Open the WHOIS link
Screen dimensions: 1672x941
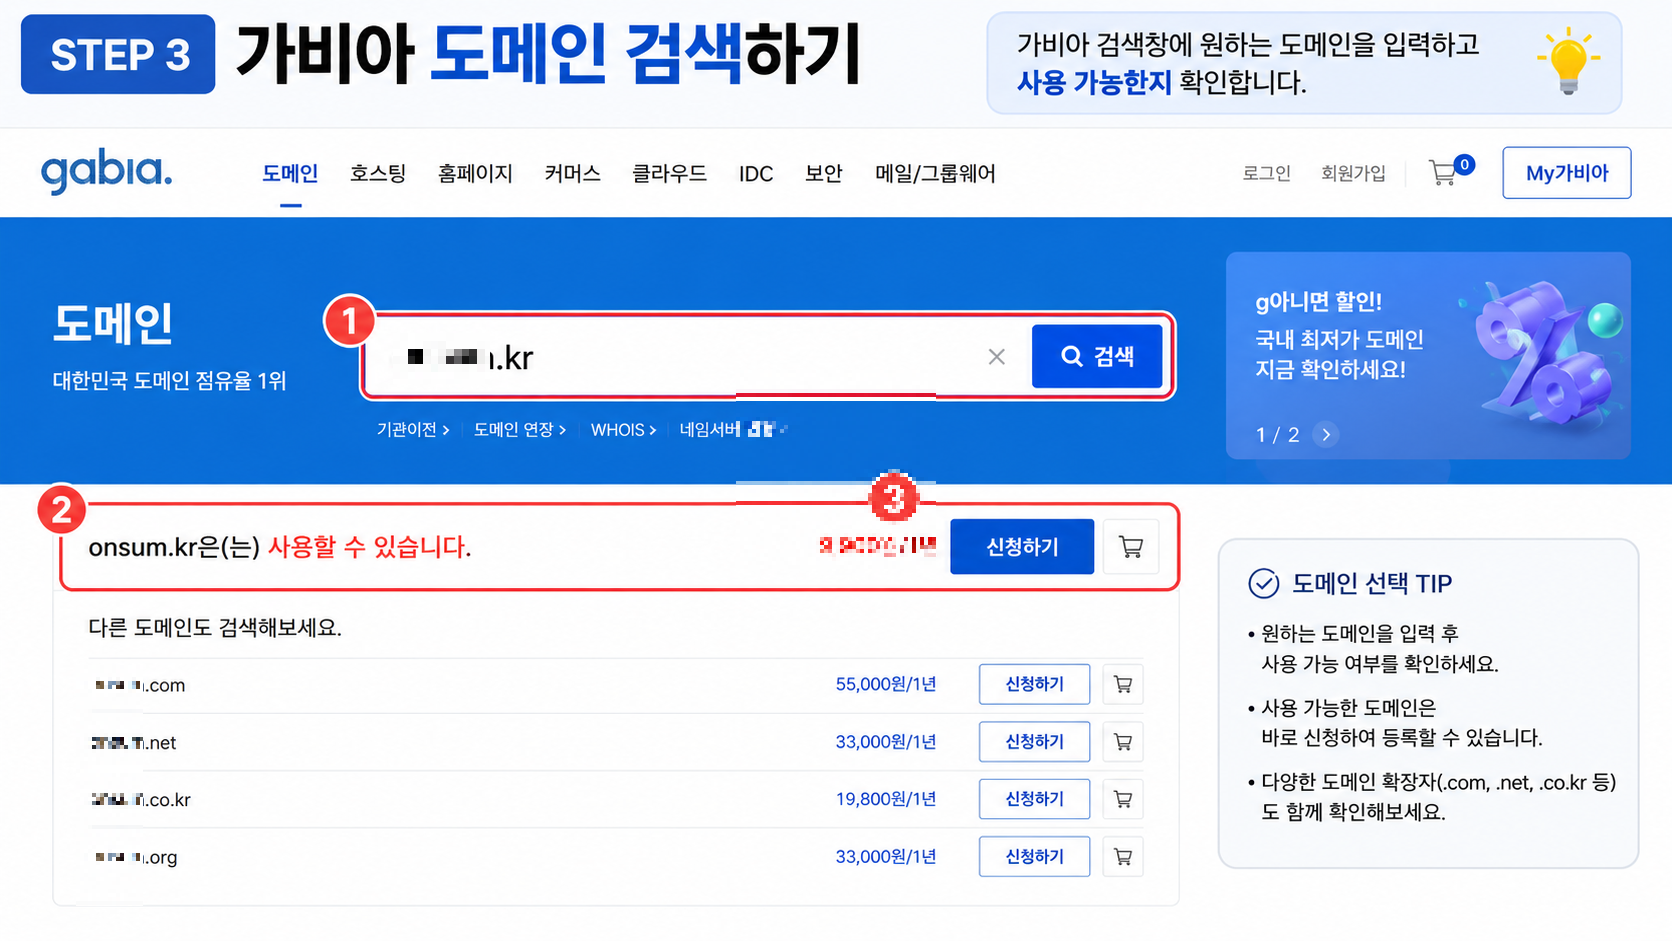[623, 430]
